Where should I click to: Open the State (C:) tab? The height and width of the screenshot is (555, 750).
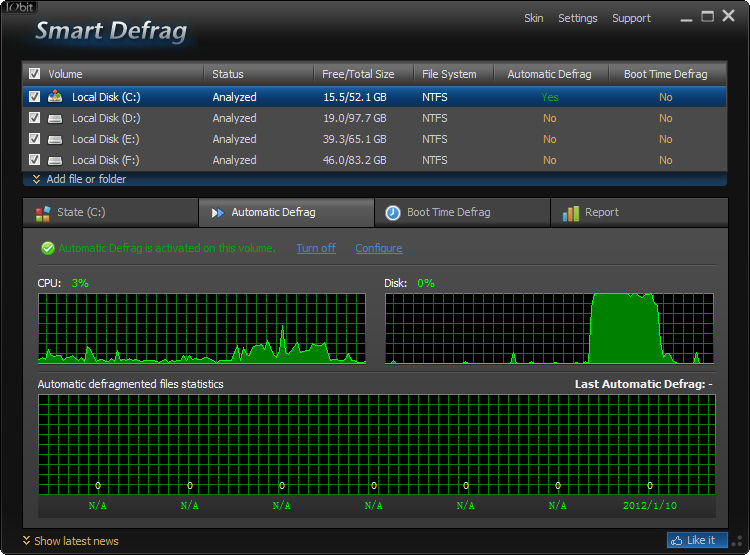[110, 212]
